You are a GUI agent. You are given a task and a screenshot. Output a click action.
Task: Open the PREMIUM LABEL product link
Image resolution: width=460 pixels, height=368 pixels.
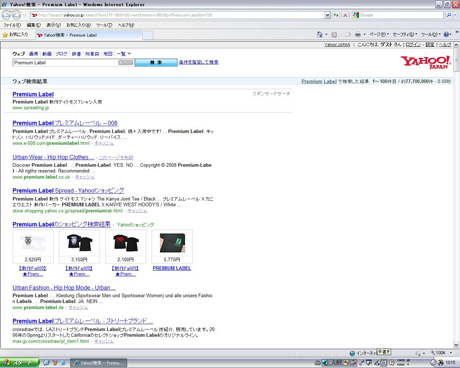point(172,268)
